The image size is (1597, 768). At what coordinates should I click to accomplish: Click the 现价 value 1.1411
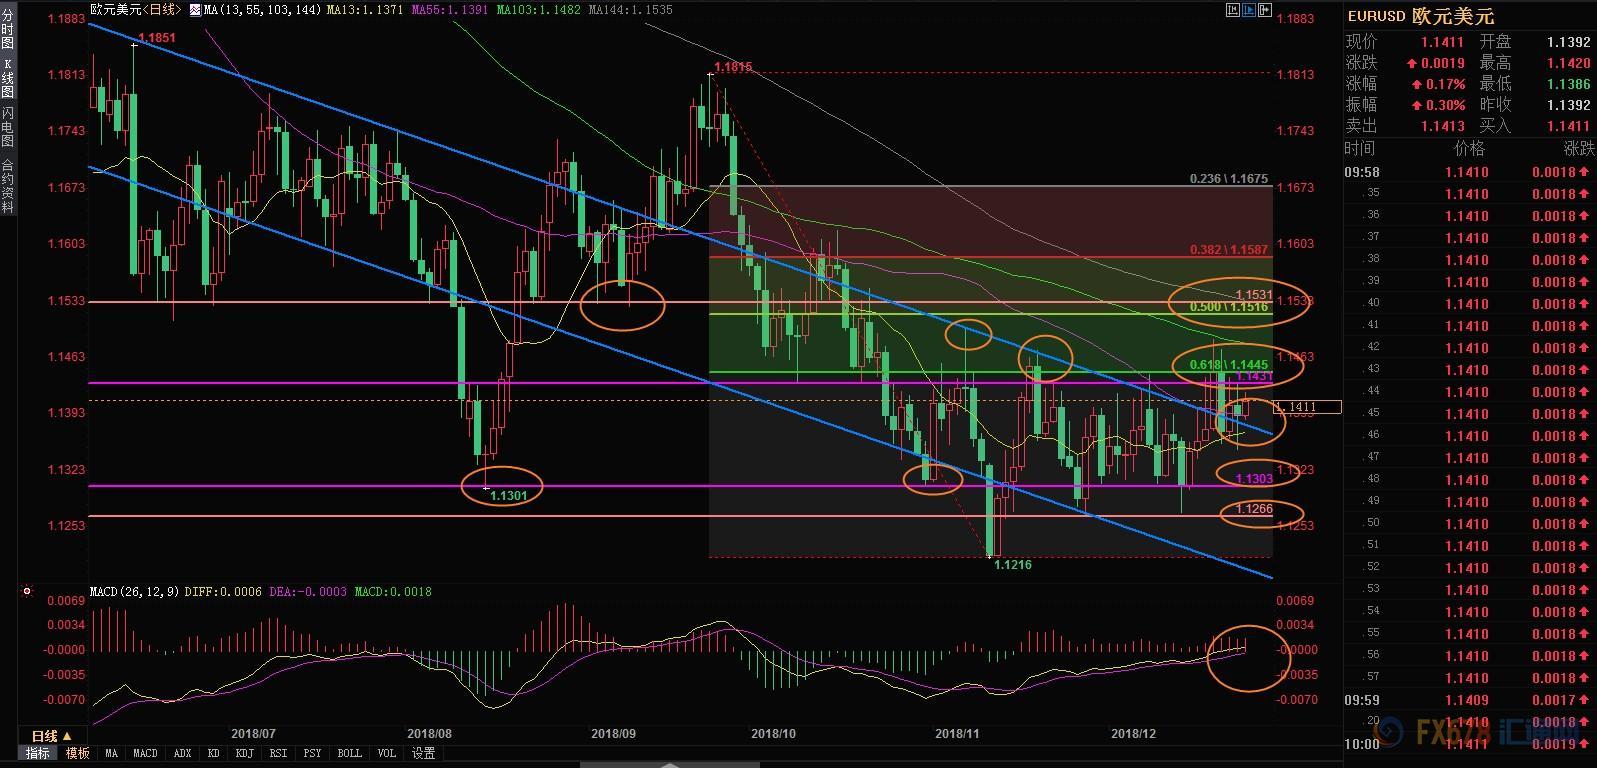click(x=1442, y=42)
